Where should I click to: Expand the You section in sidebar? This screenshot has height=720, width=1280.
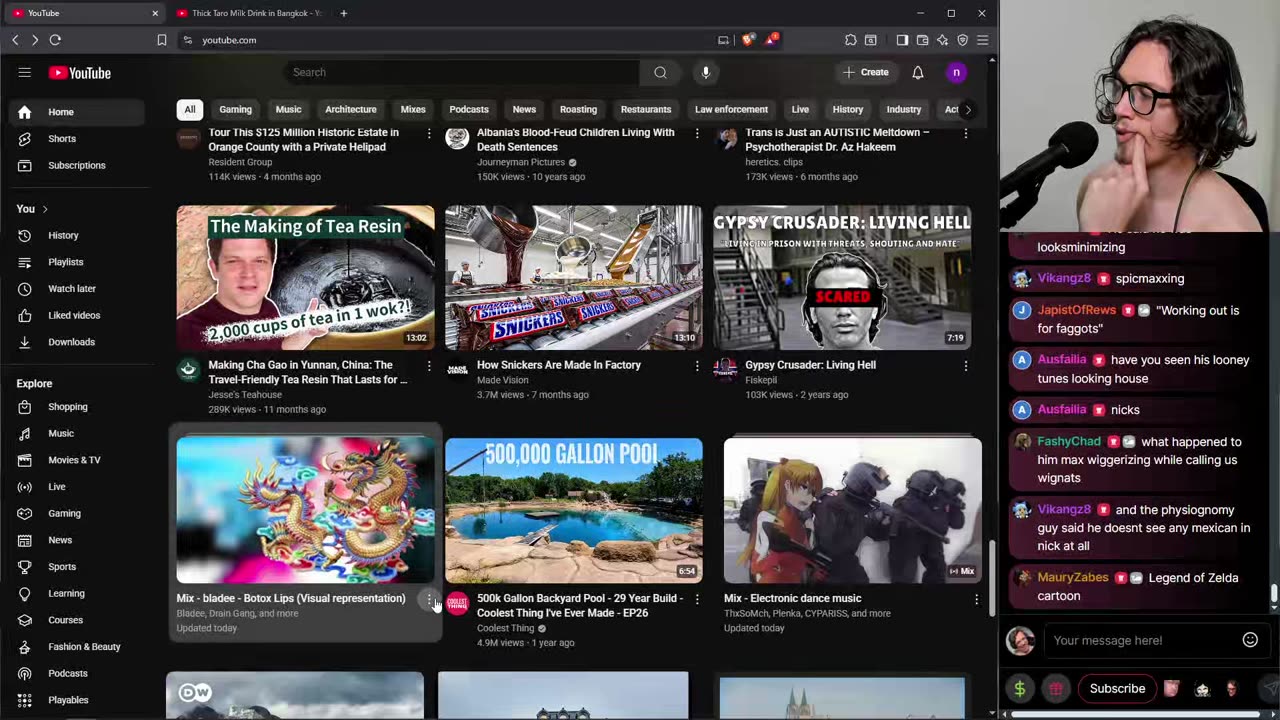(x=32, y=209)
